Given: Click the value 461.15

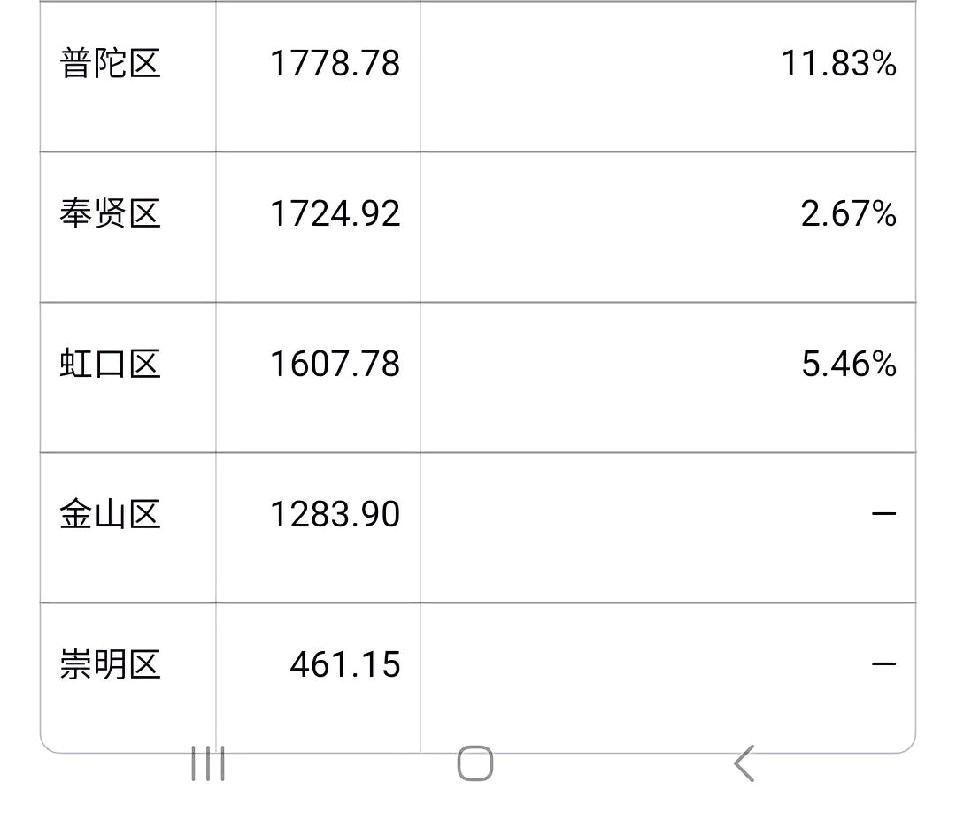Looking at the screenshot, I should tap(345, 665).
